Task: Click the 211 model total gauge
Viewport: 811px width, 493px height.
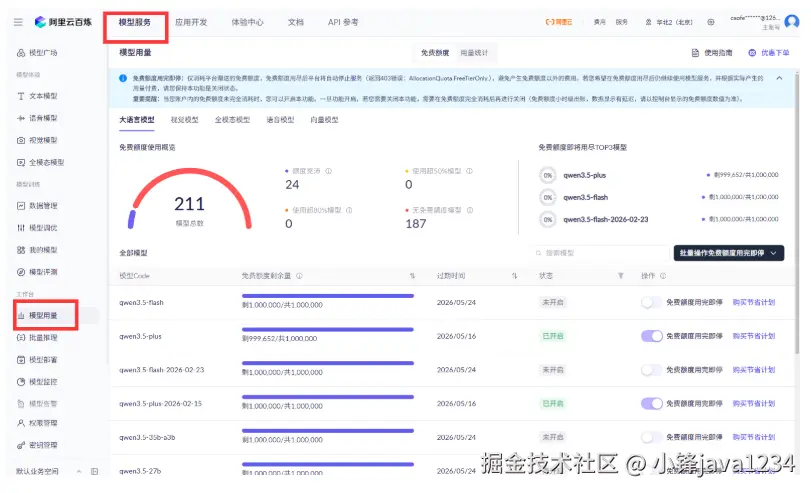Action: point(189,200)
